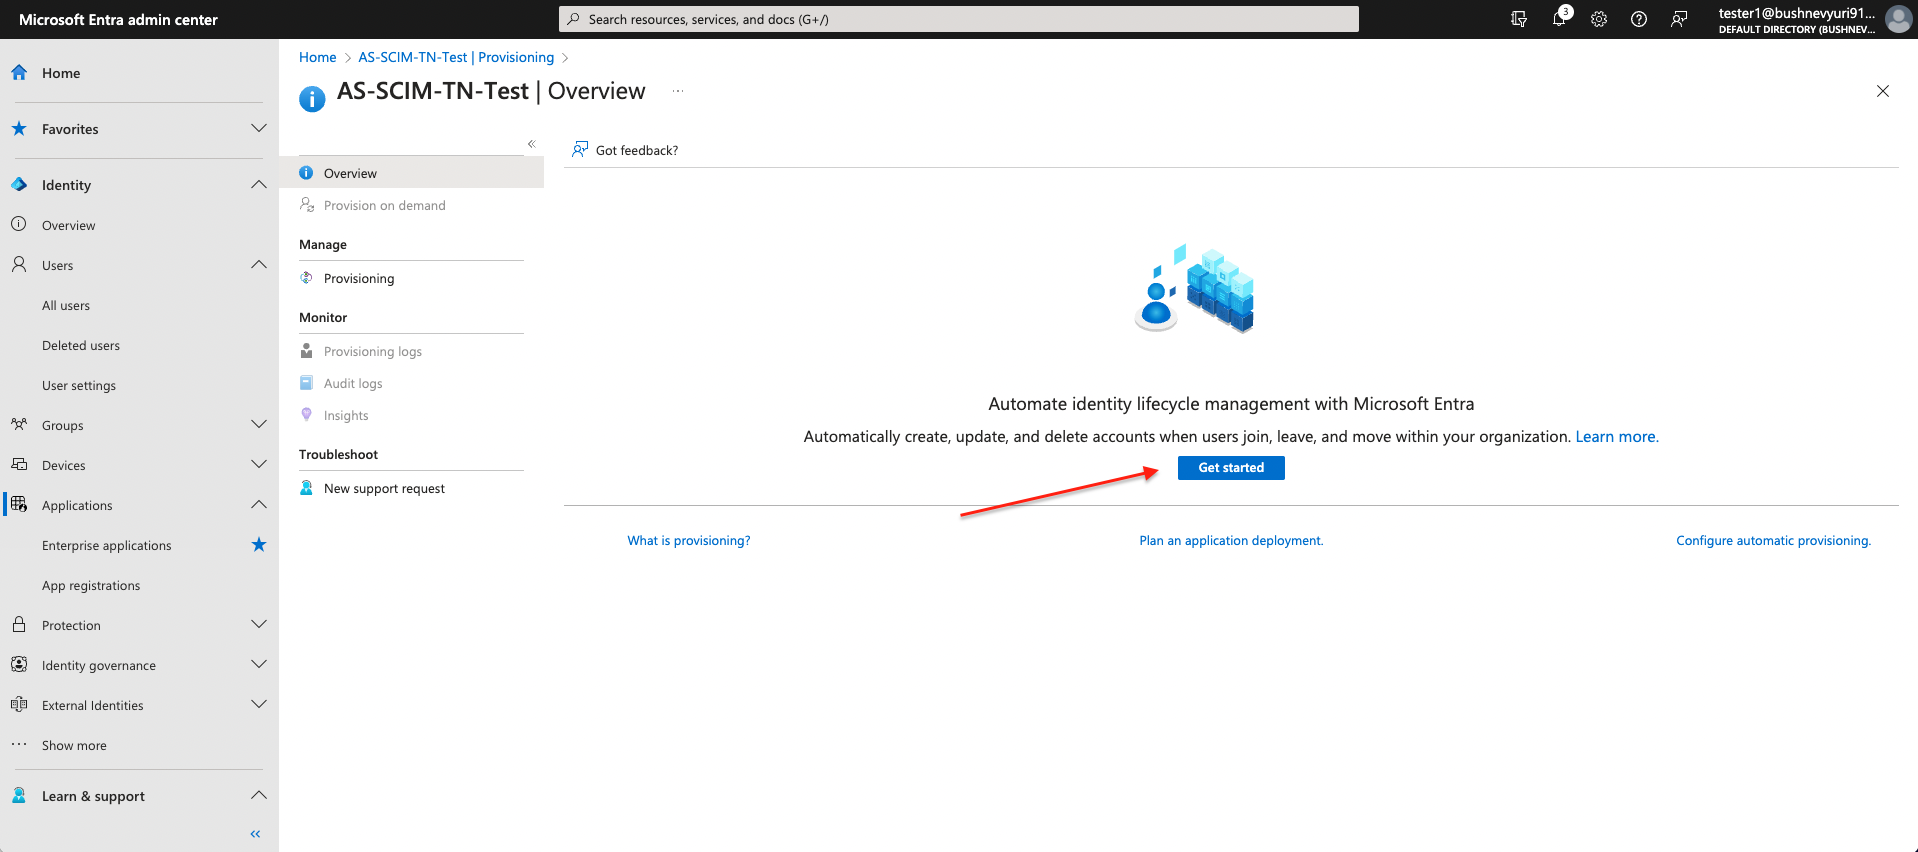Image resolution: width=1918 pixels, height=852 pixels.
Task: Click the Identity diamond icon
Action: (19, 184)
